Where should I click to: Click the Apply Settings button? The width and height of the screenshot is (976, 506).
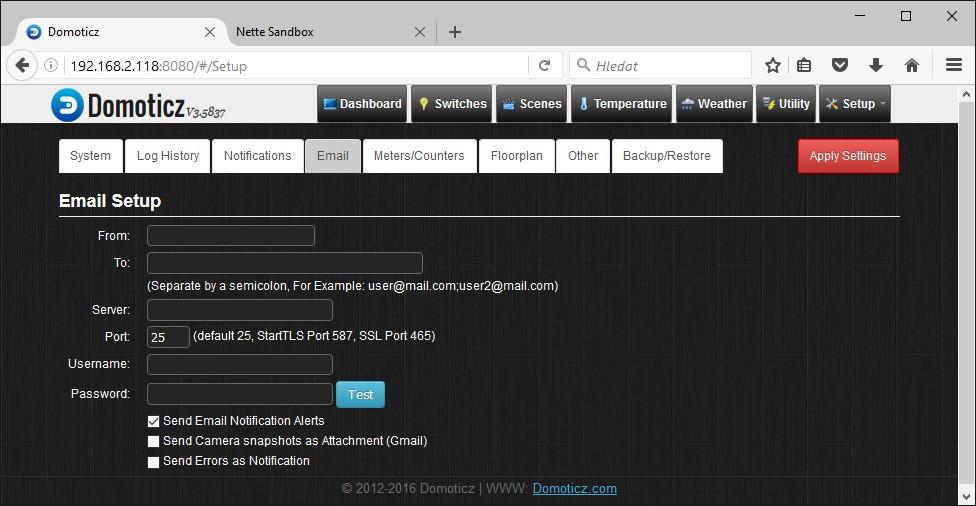pos(848,156)
